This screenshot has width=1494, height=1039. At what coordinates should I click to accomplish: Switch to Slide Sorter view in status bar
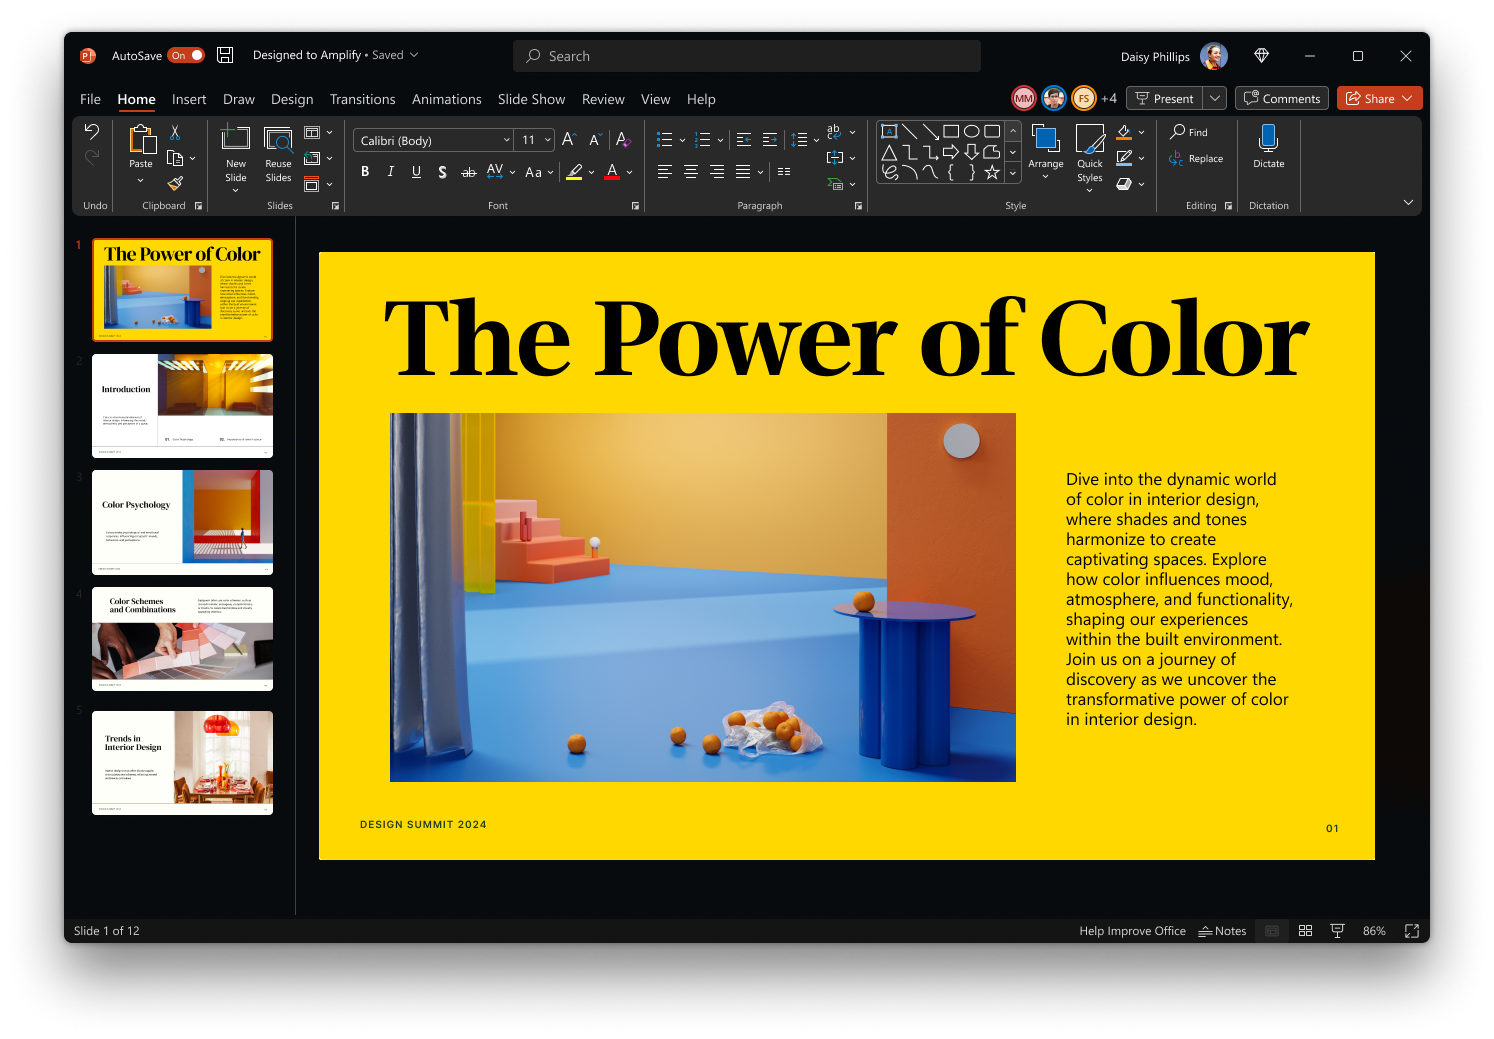(x=1305, y=931)
